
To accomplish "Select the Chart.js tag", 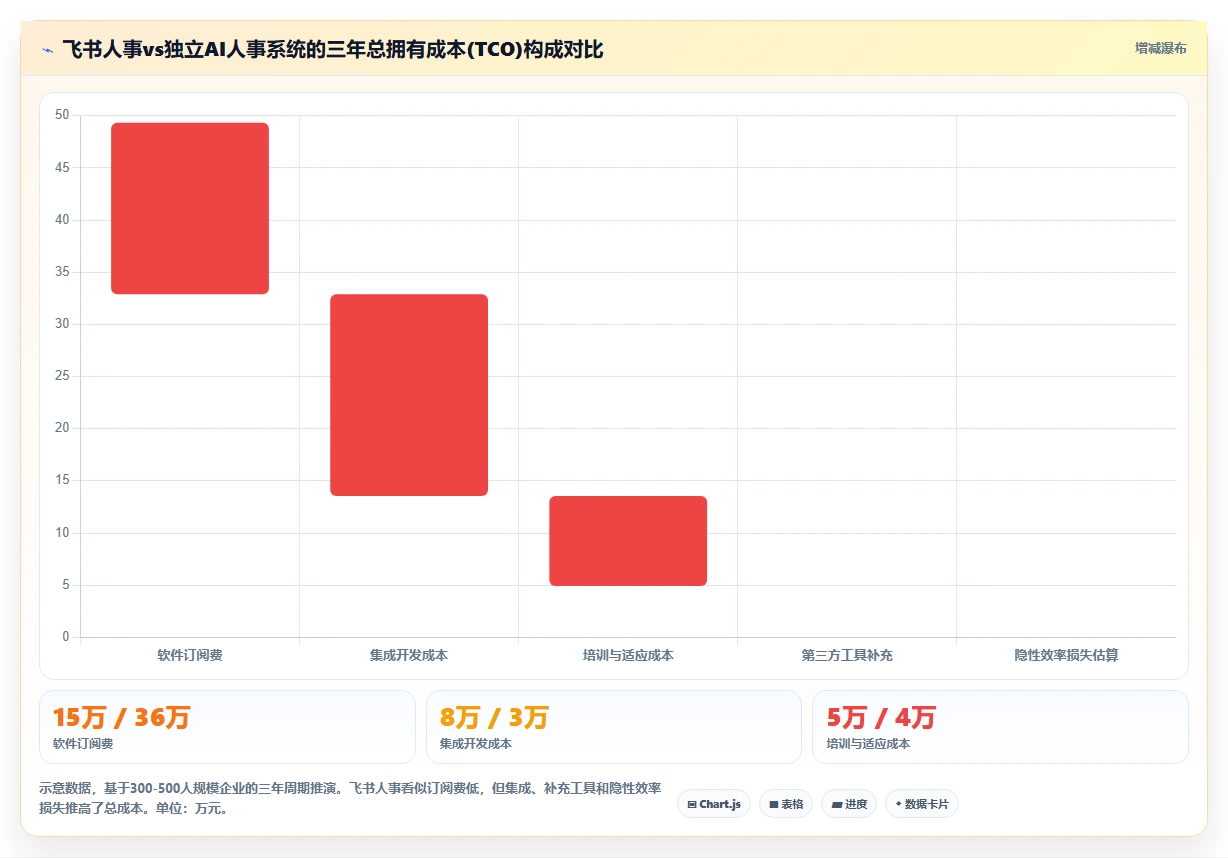I will click(x=714, y=804).
